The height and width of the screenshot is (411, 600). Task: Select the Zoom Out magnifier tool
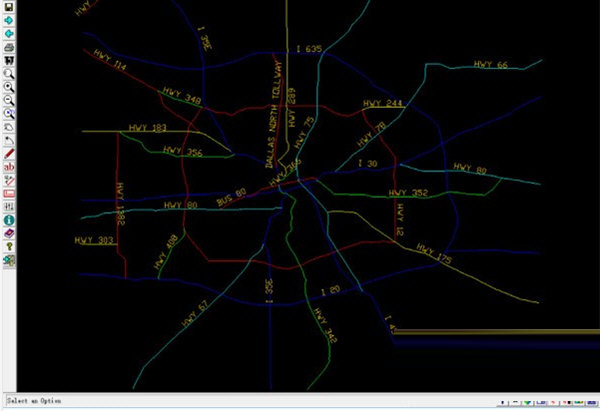(9, 100)
